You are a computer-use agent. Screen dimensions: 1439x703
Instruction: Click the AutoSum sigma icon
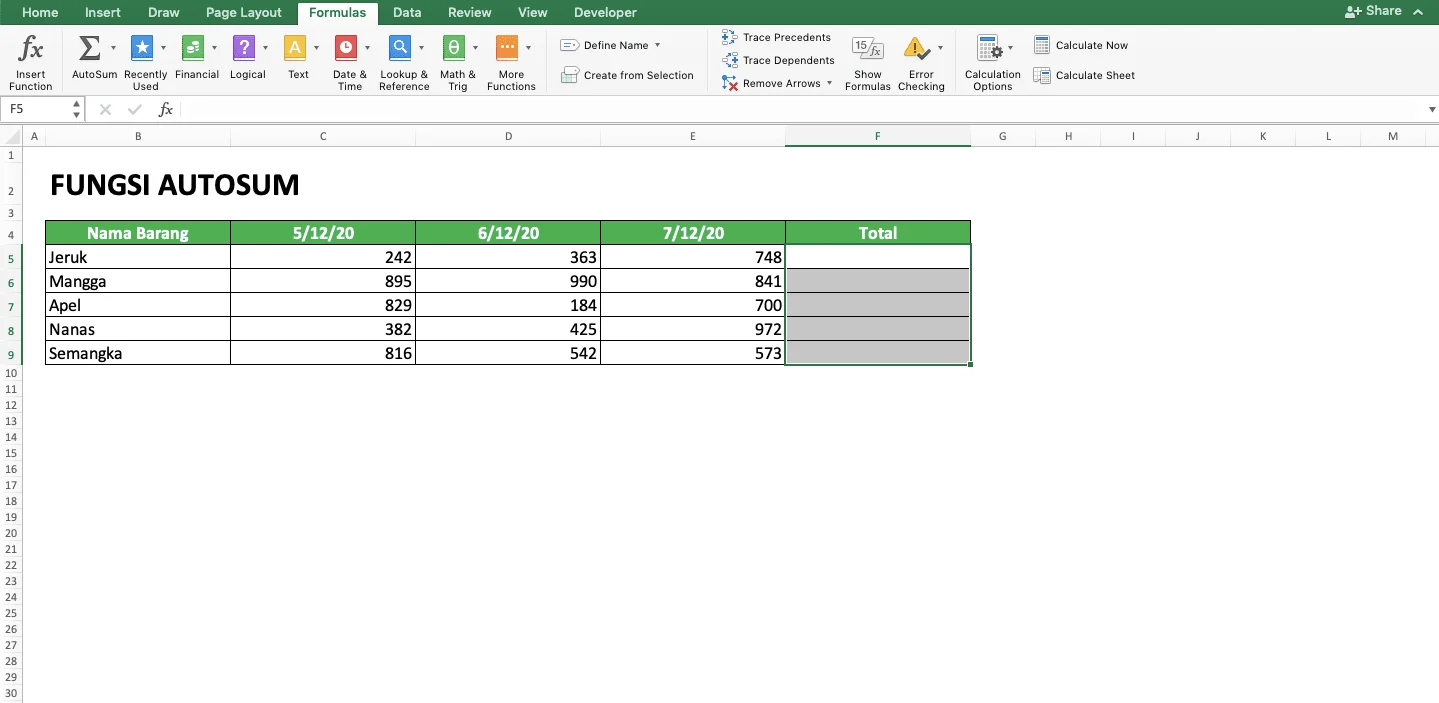pyautogui.click(x=89, y=48)
